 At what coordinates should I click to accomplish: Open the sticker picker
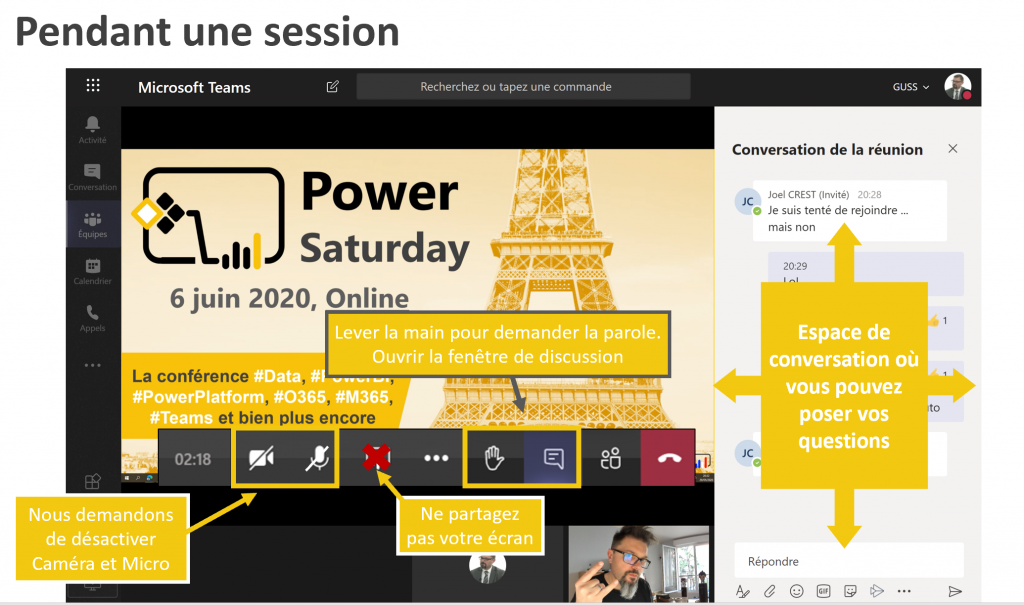click(x=850, y=591)
